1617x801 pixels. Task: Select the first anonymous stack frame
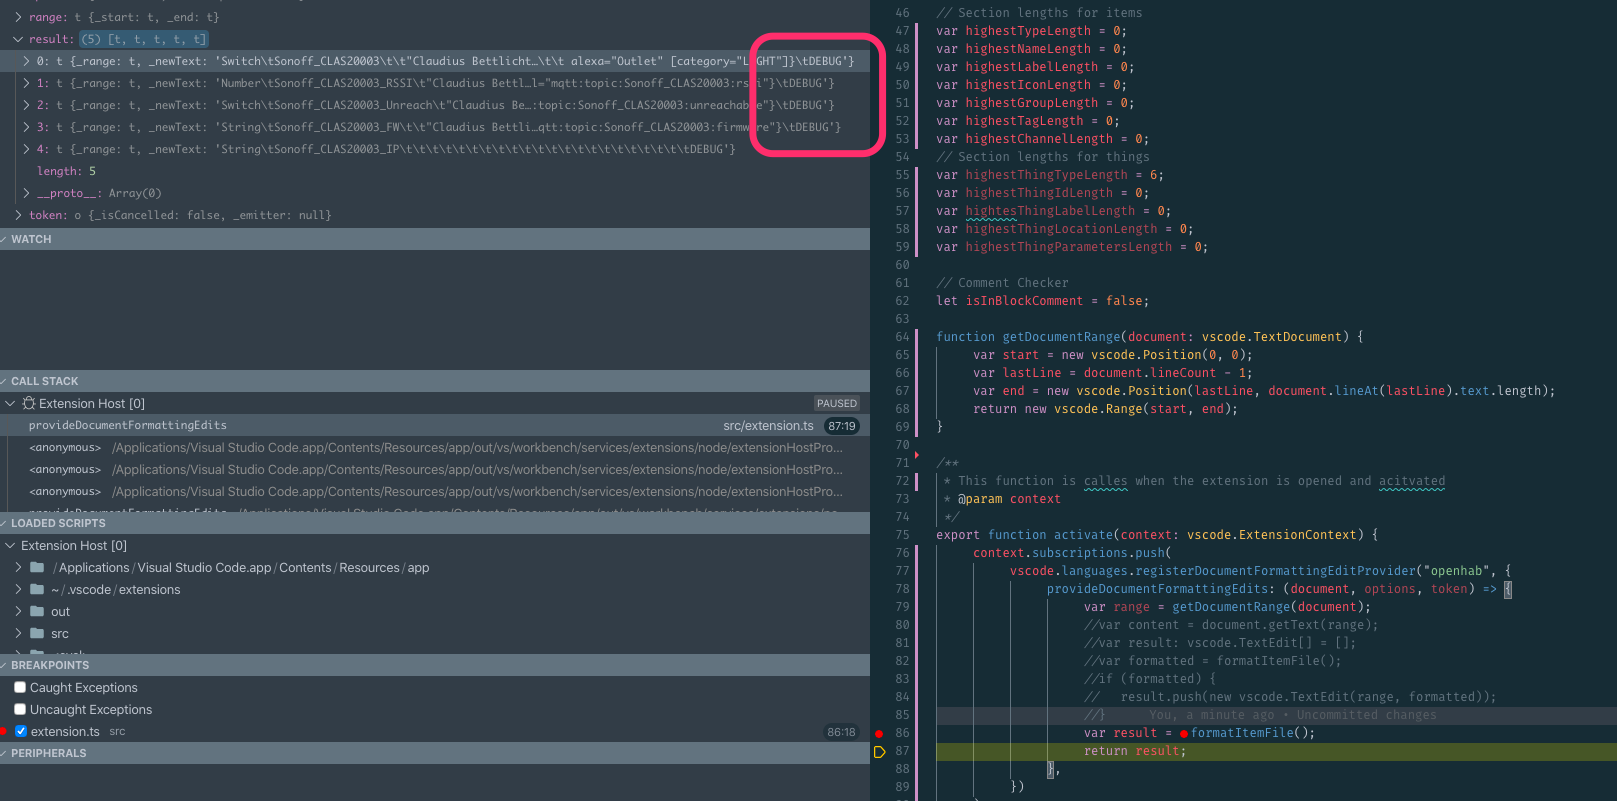coord(435,447)
